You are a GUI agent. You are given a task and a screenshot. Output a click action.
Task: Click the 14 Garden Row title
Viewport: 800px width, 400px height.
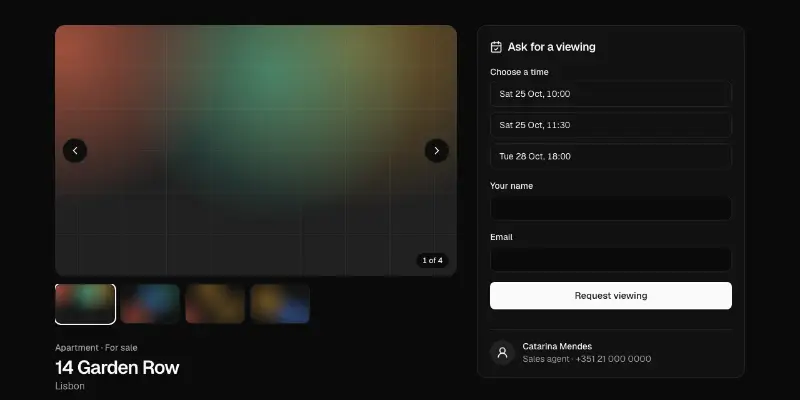(117, 367)
